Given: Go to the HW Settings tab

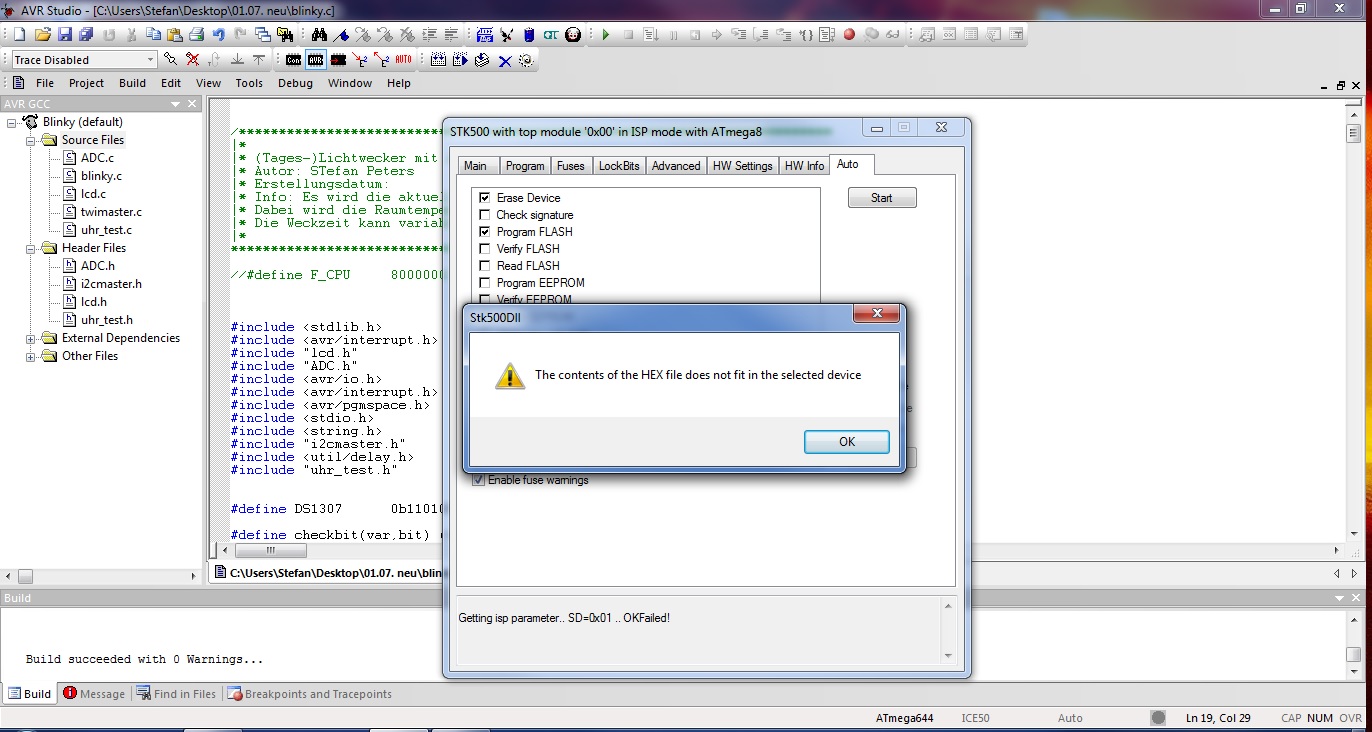Looking at the screenshot, I should click(x=742, y=166).
